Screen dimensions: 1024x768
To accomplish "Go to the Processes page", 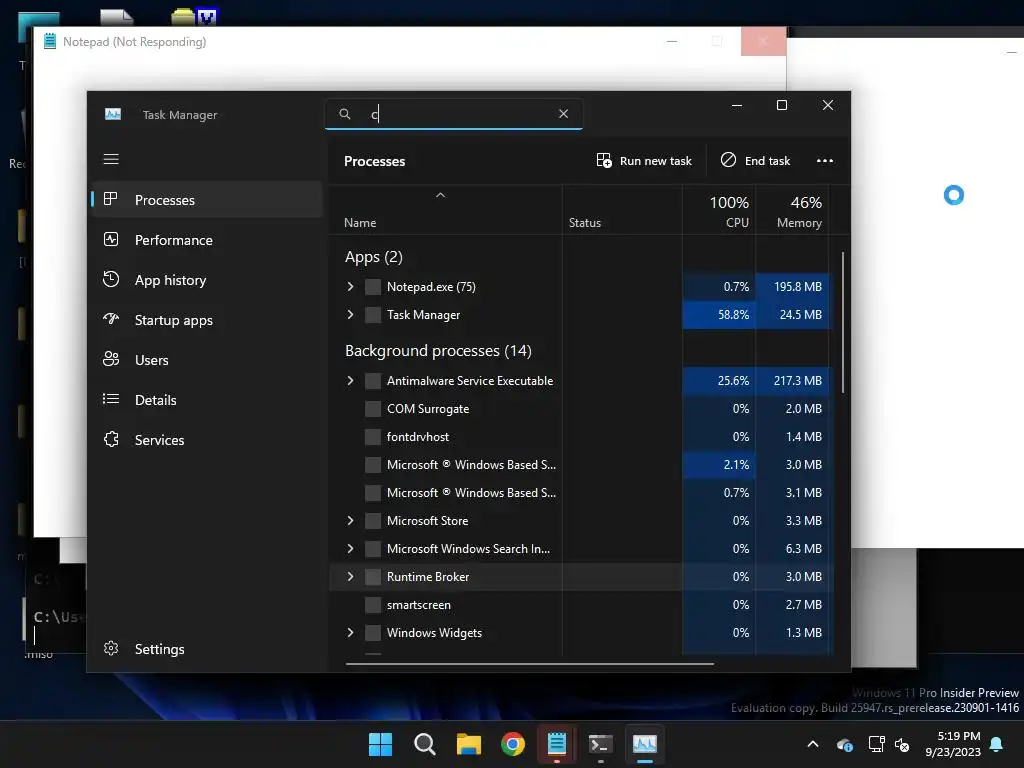I will [x=208, y=200].
